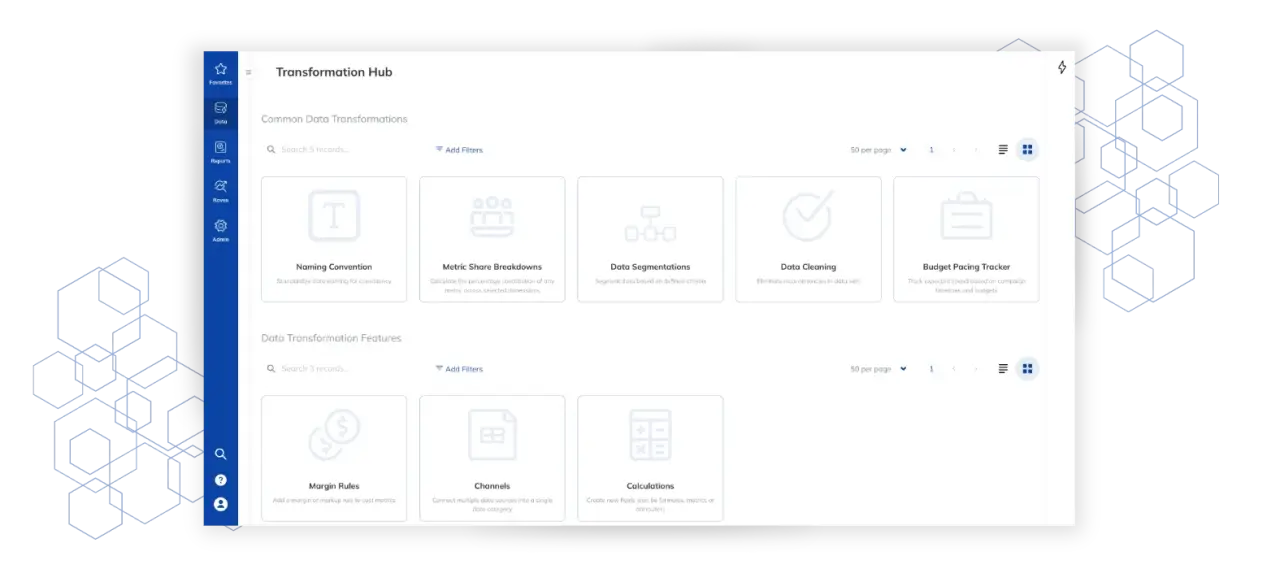Toggle the hamburger menu beside Transformation Hub

pos(249,72)
